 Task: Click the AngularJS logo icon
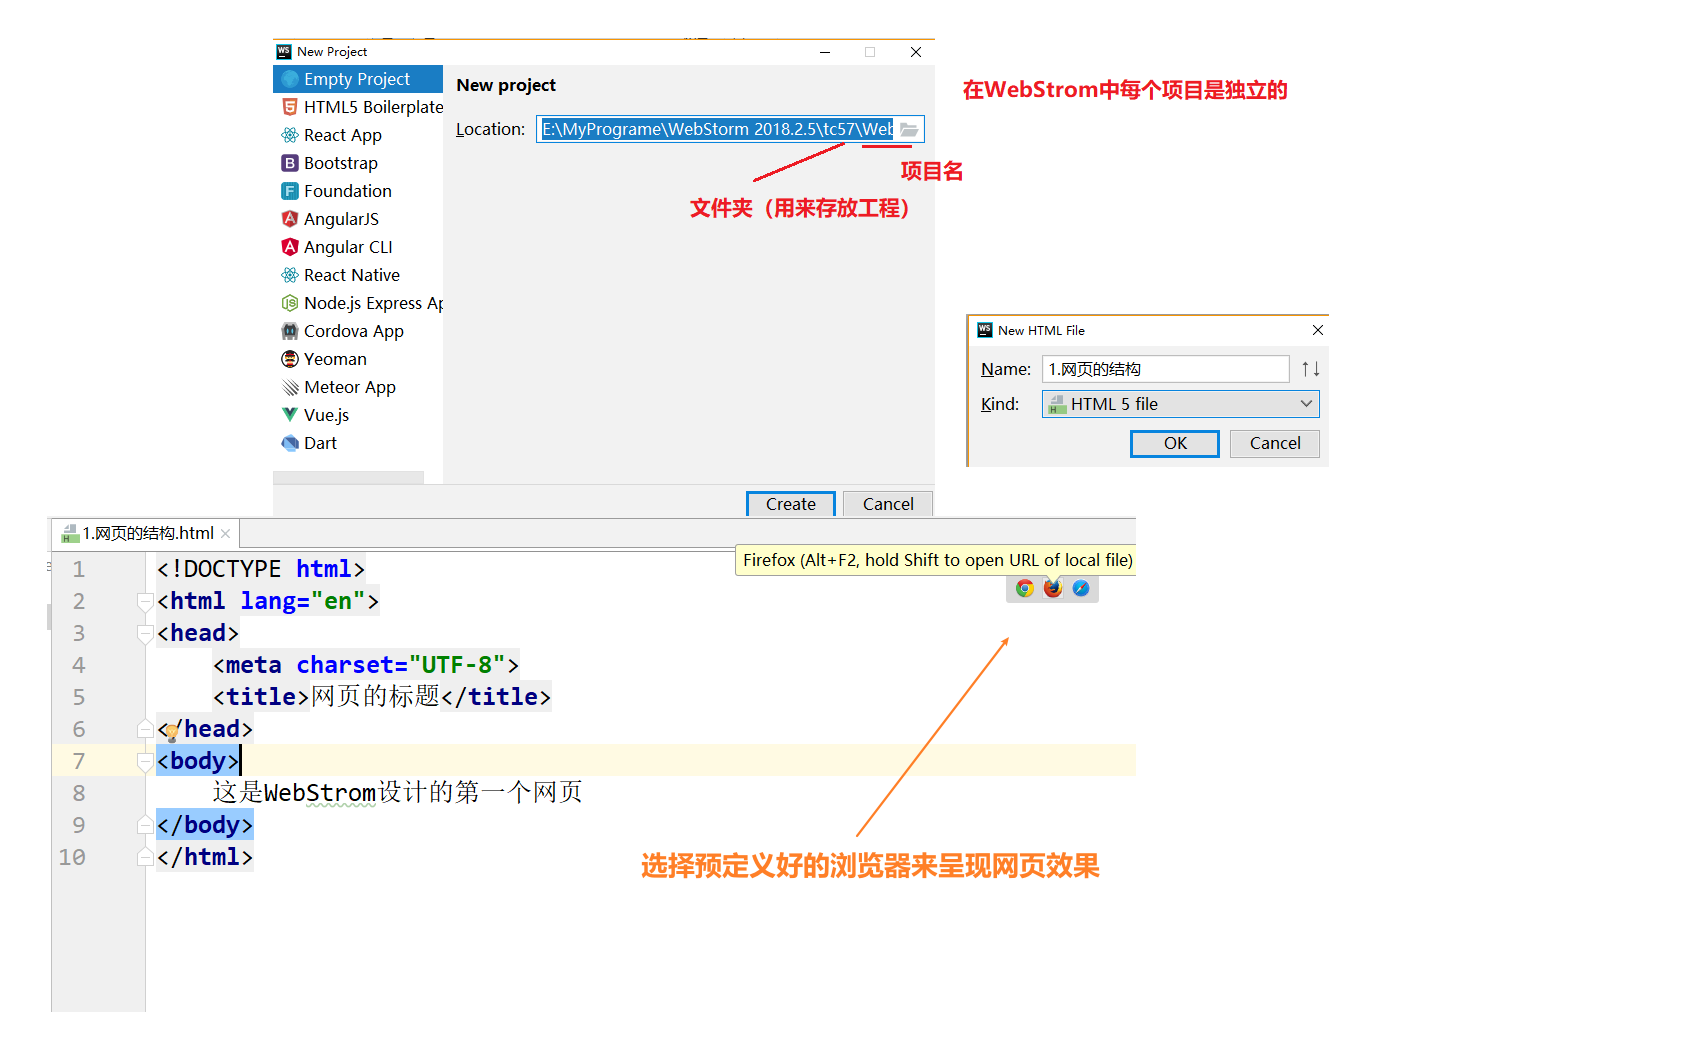pos(290,219)
